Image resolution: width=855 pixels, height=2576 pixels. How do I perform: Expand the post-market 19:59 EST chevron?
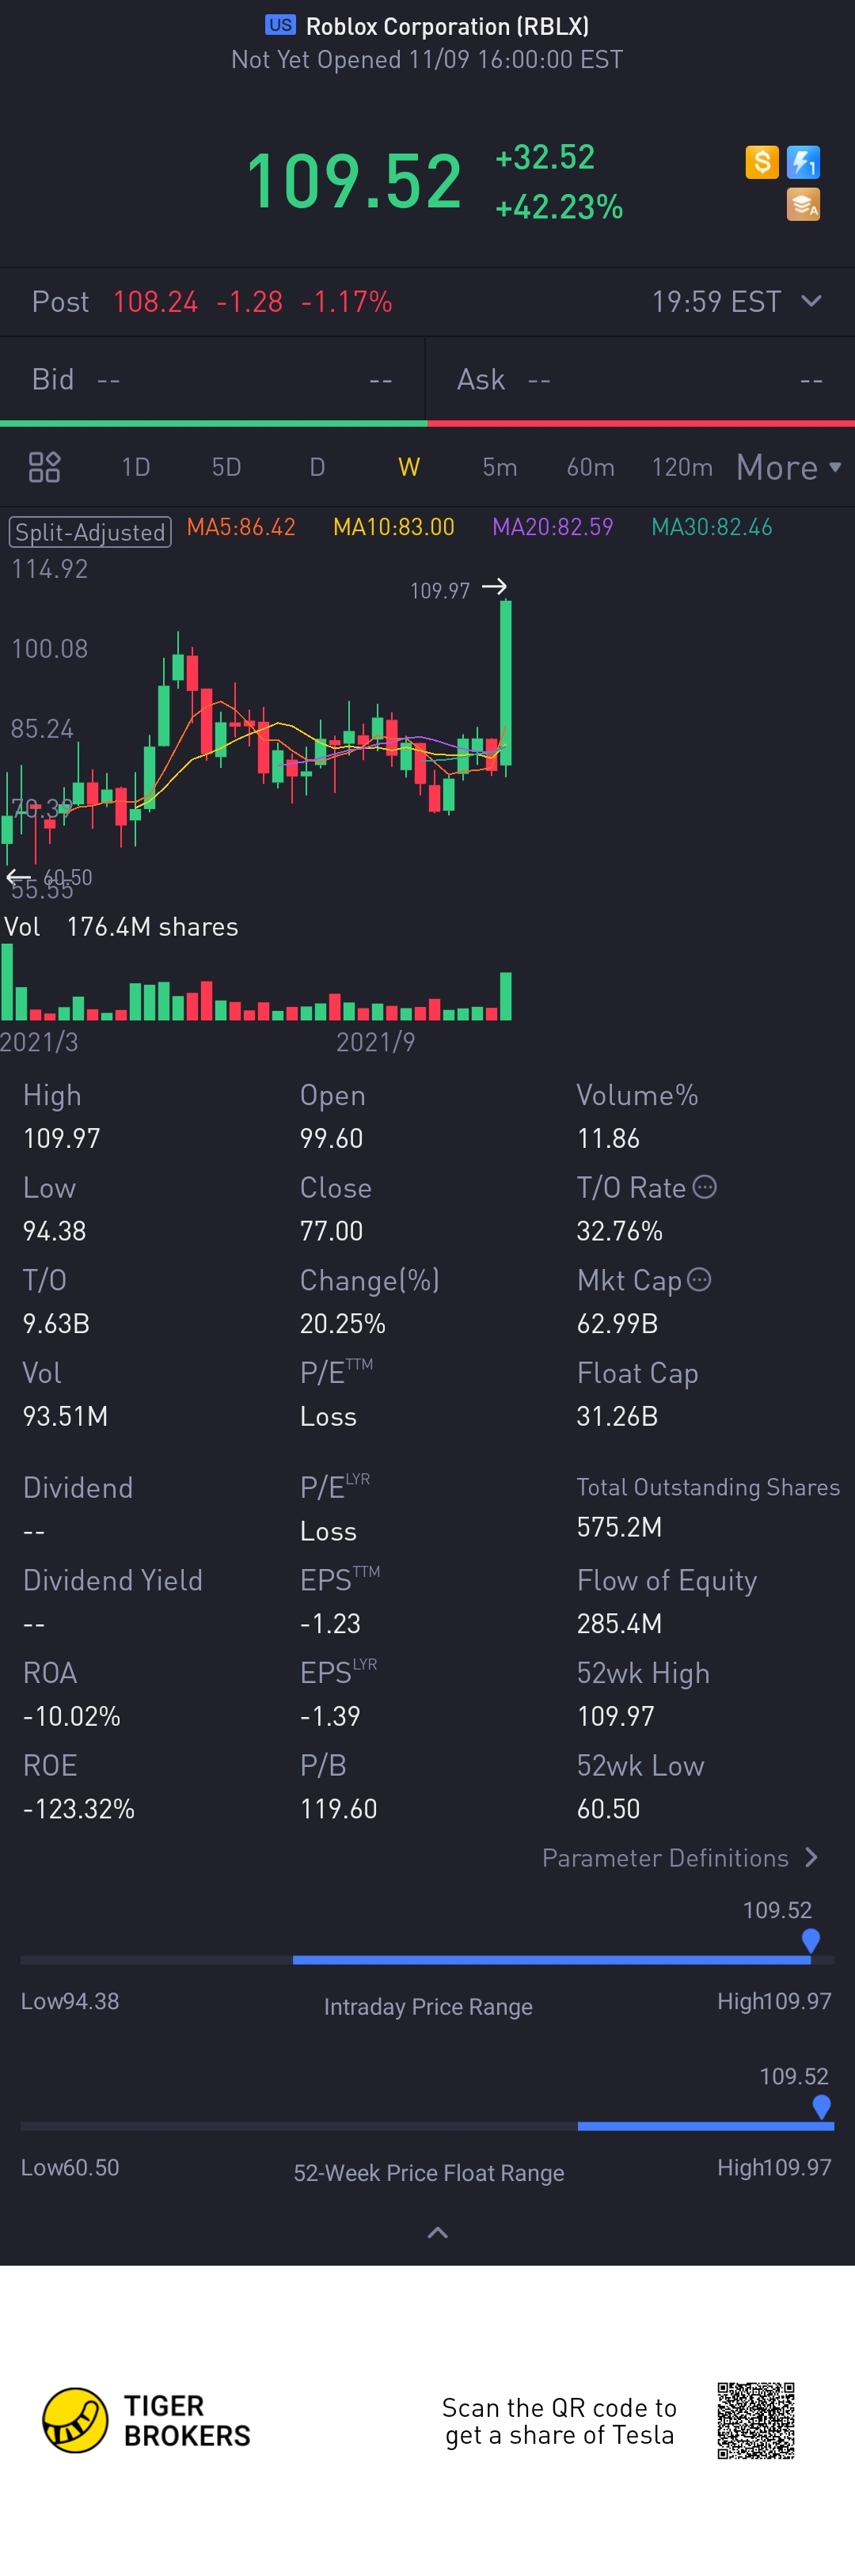(811, 301)
